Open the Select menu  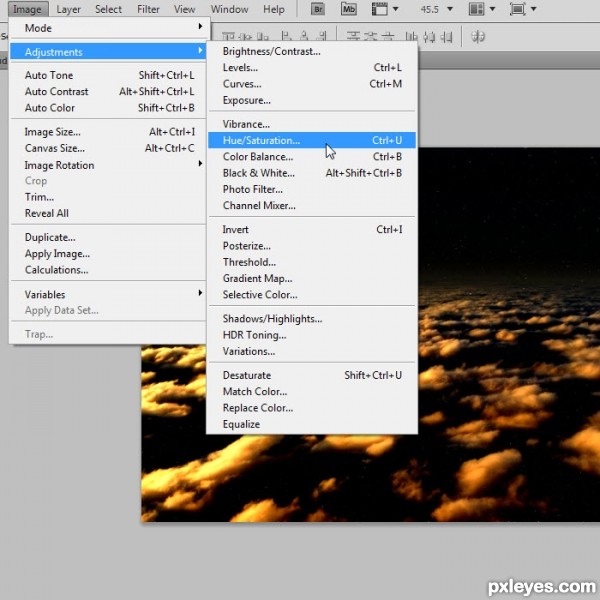(x=108, y=9)
